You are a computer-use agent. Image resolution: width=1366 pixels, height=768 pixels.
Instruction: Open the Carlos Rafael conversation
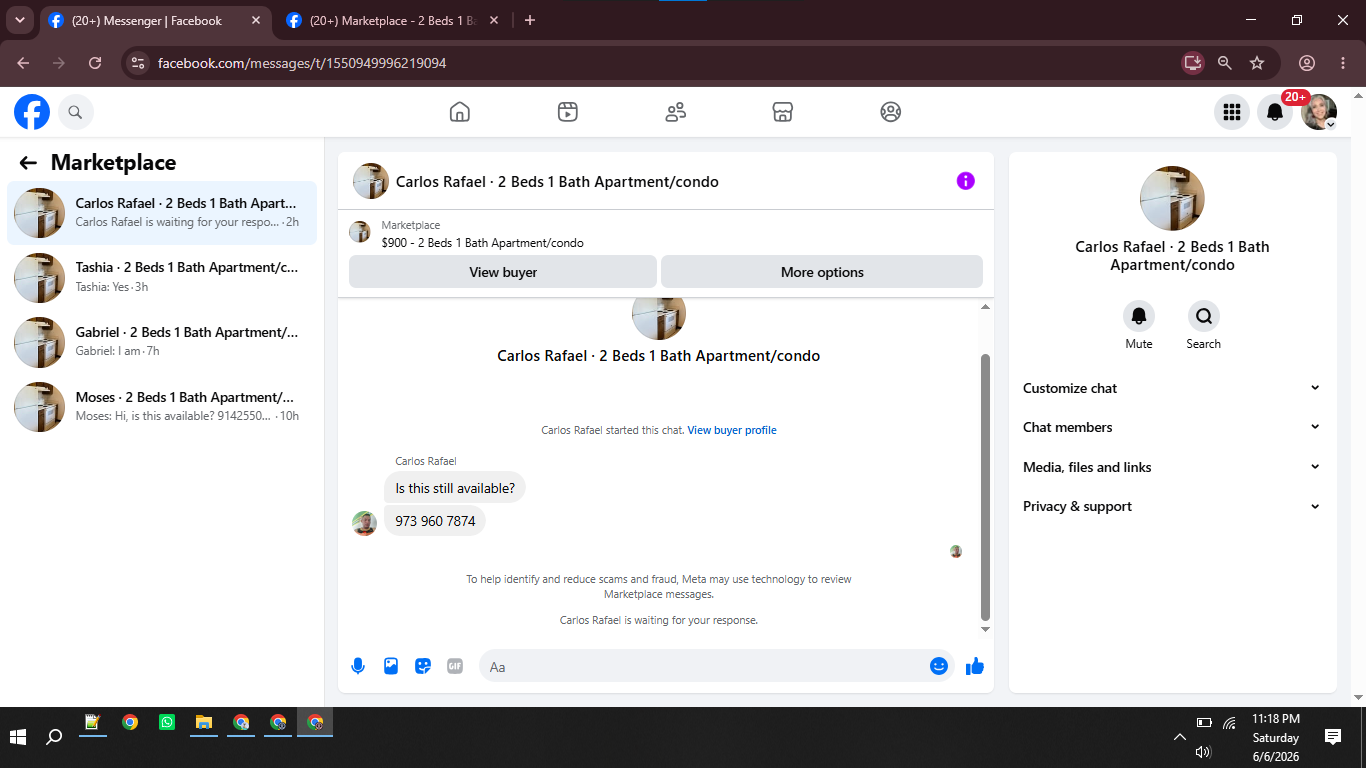(162, 213)
